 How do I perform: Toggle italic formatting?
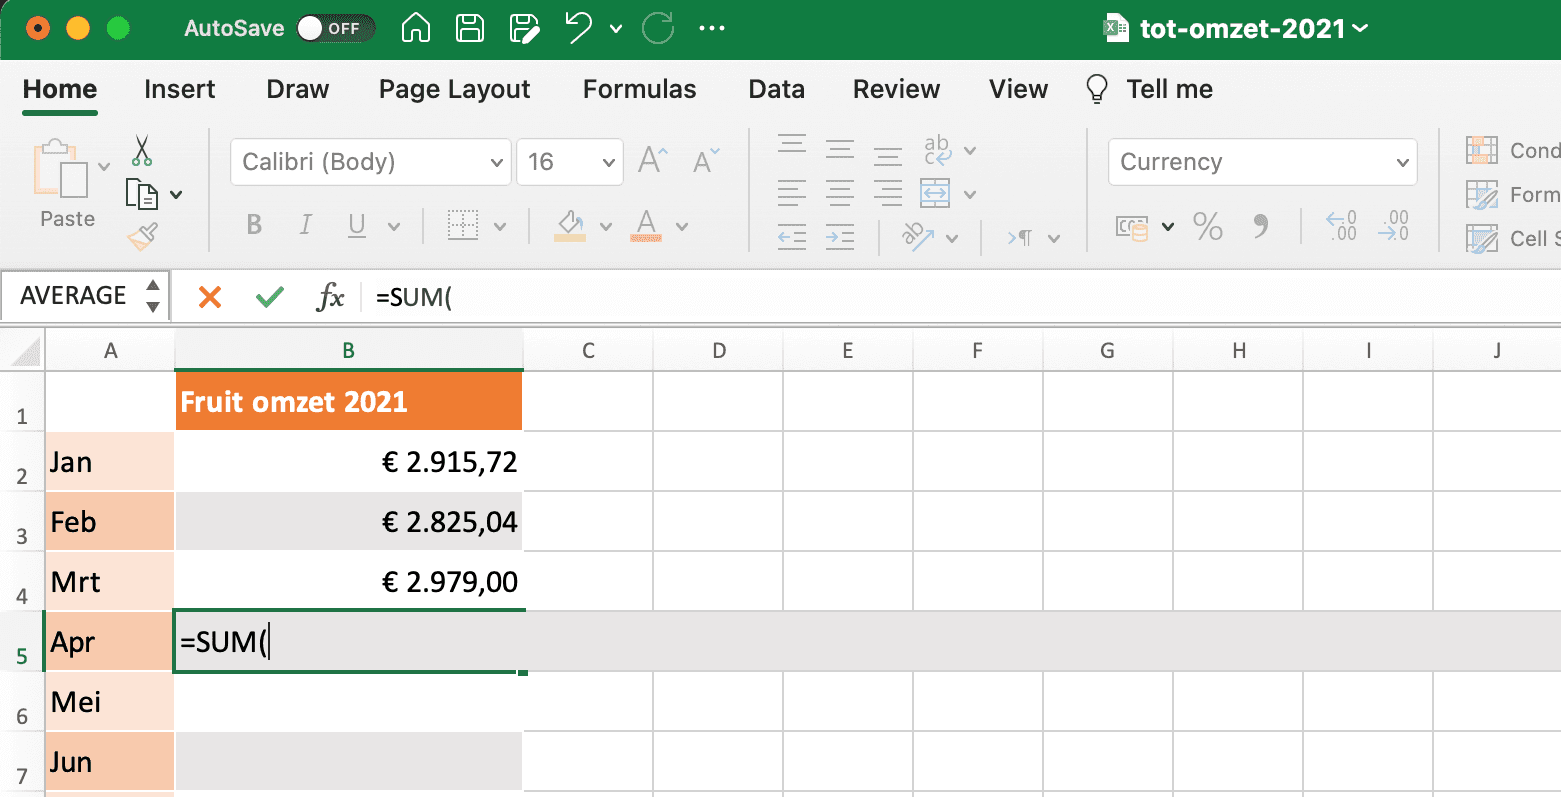[x=305, y=224]
